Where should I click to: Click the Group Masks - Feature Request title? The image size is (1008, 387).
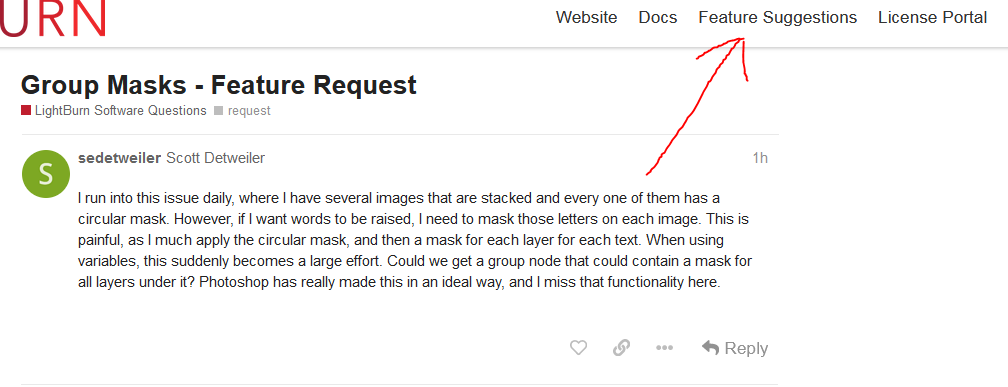tap(219, 85)
